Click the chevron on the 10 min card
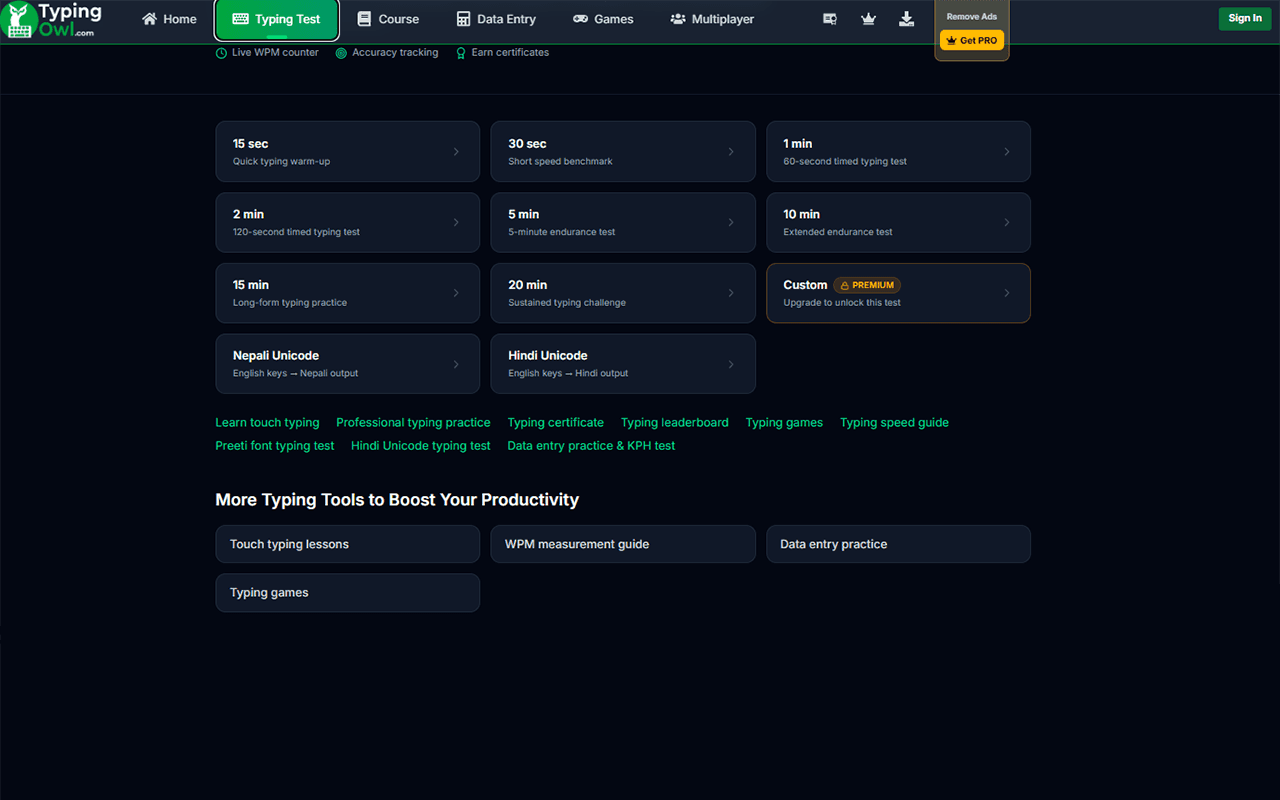 tap(1007, 222)
